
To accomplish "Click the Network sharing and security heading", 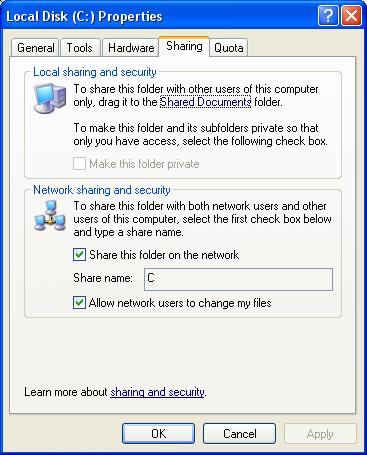I will 102,190.
